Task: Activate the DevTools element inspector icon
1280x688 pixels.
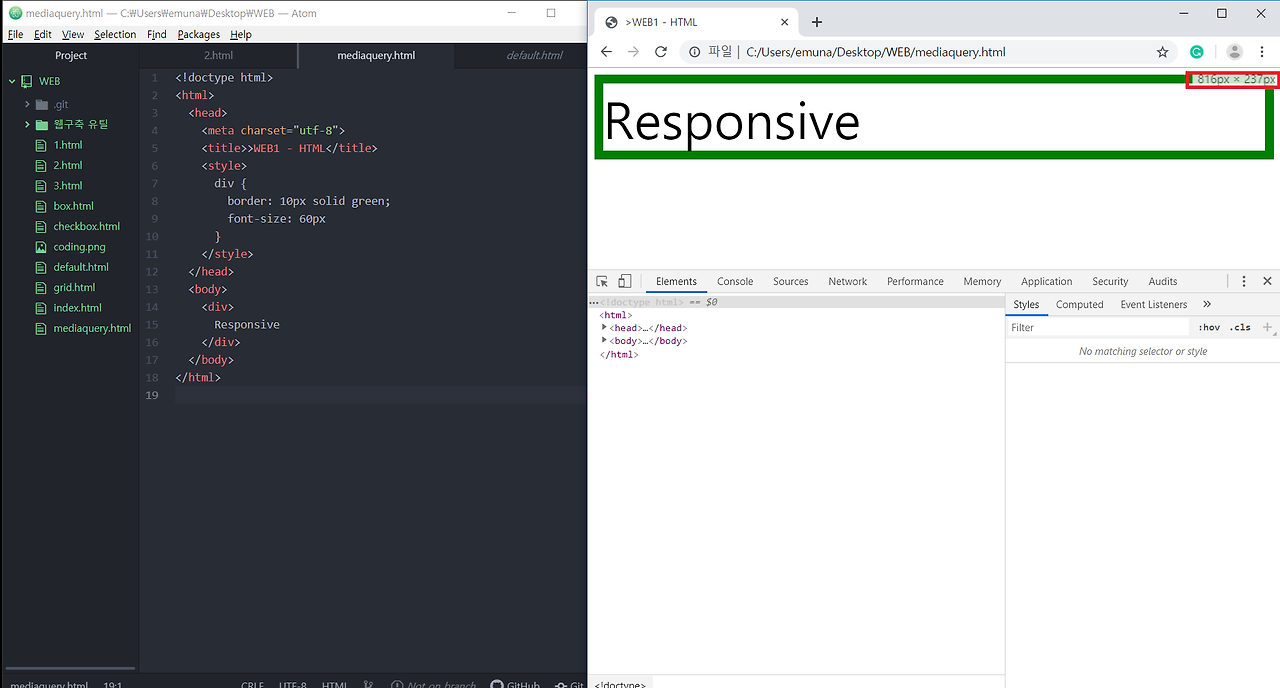Action: pos(602,282)
